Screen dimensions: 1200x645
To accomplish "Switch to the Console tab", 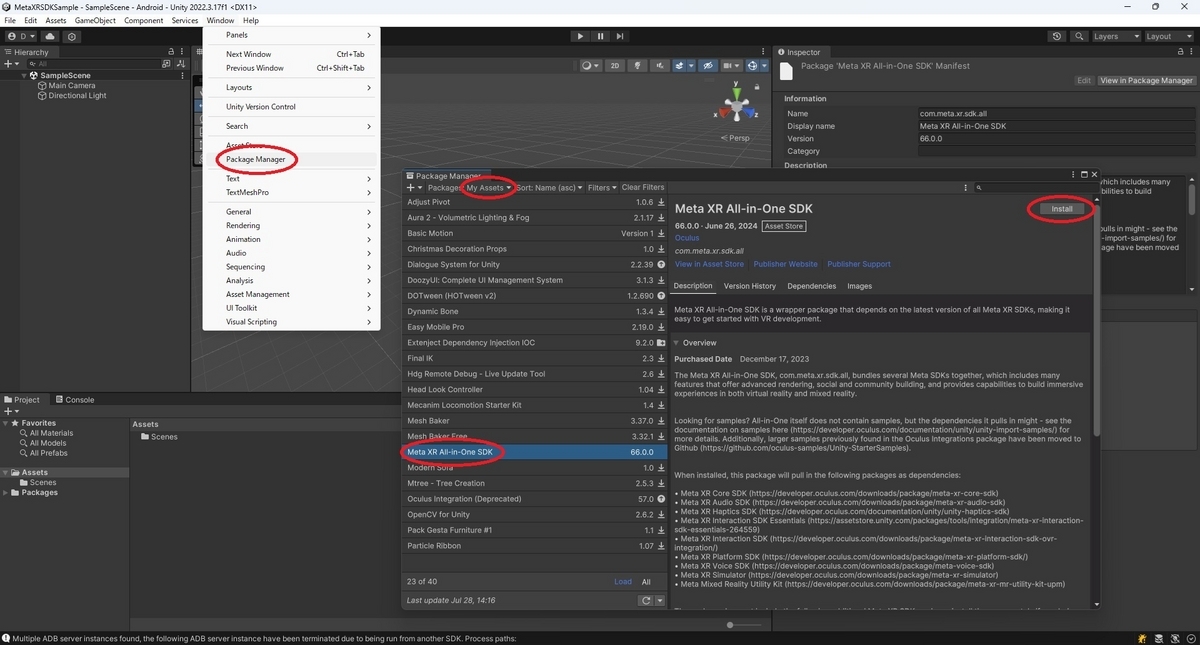I will point(74,400).
